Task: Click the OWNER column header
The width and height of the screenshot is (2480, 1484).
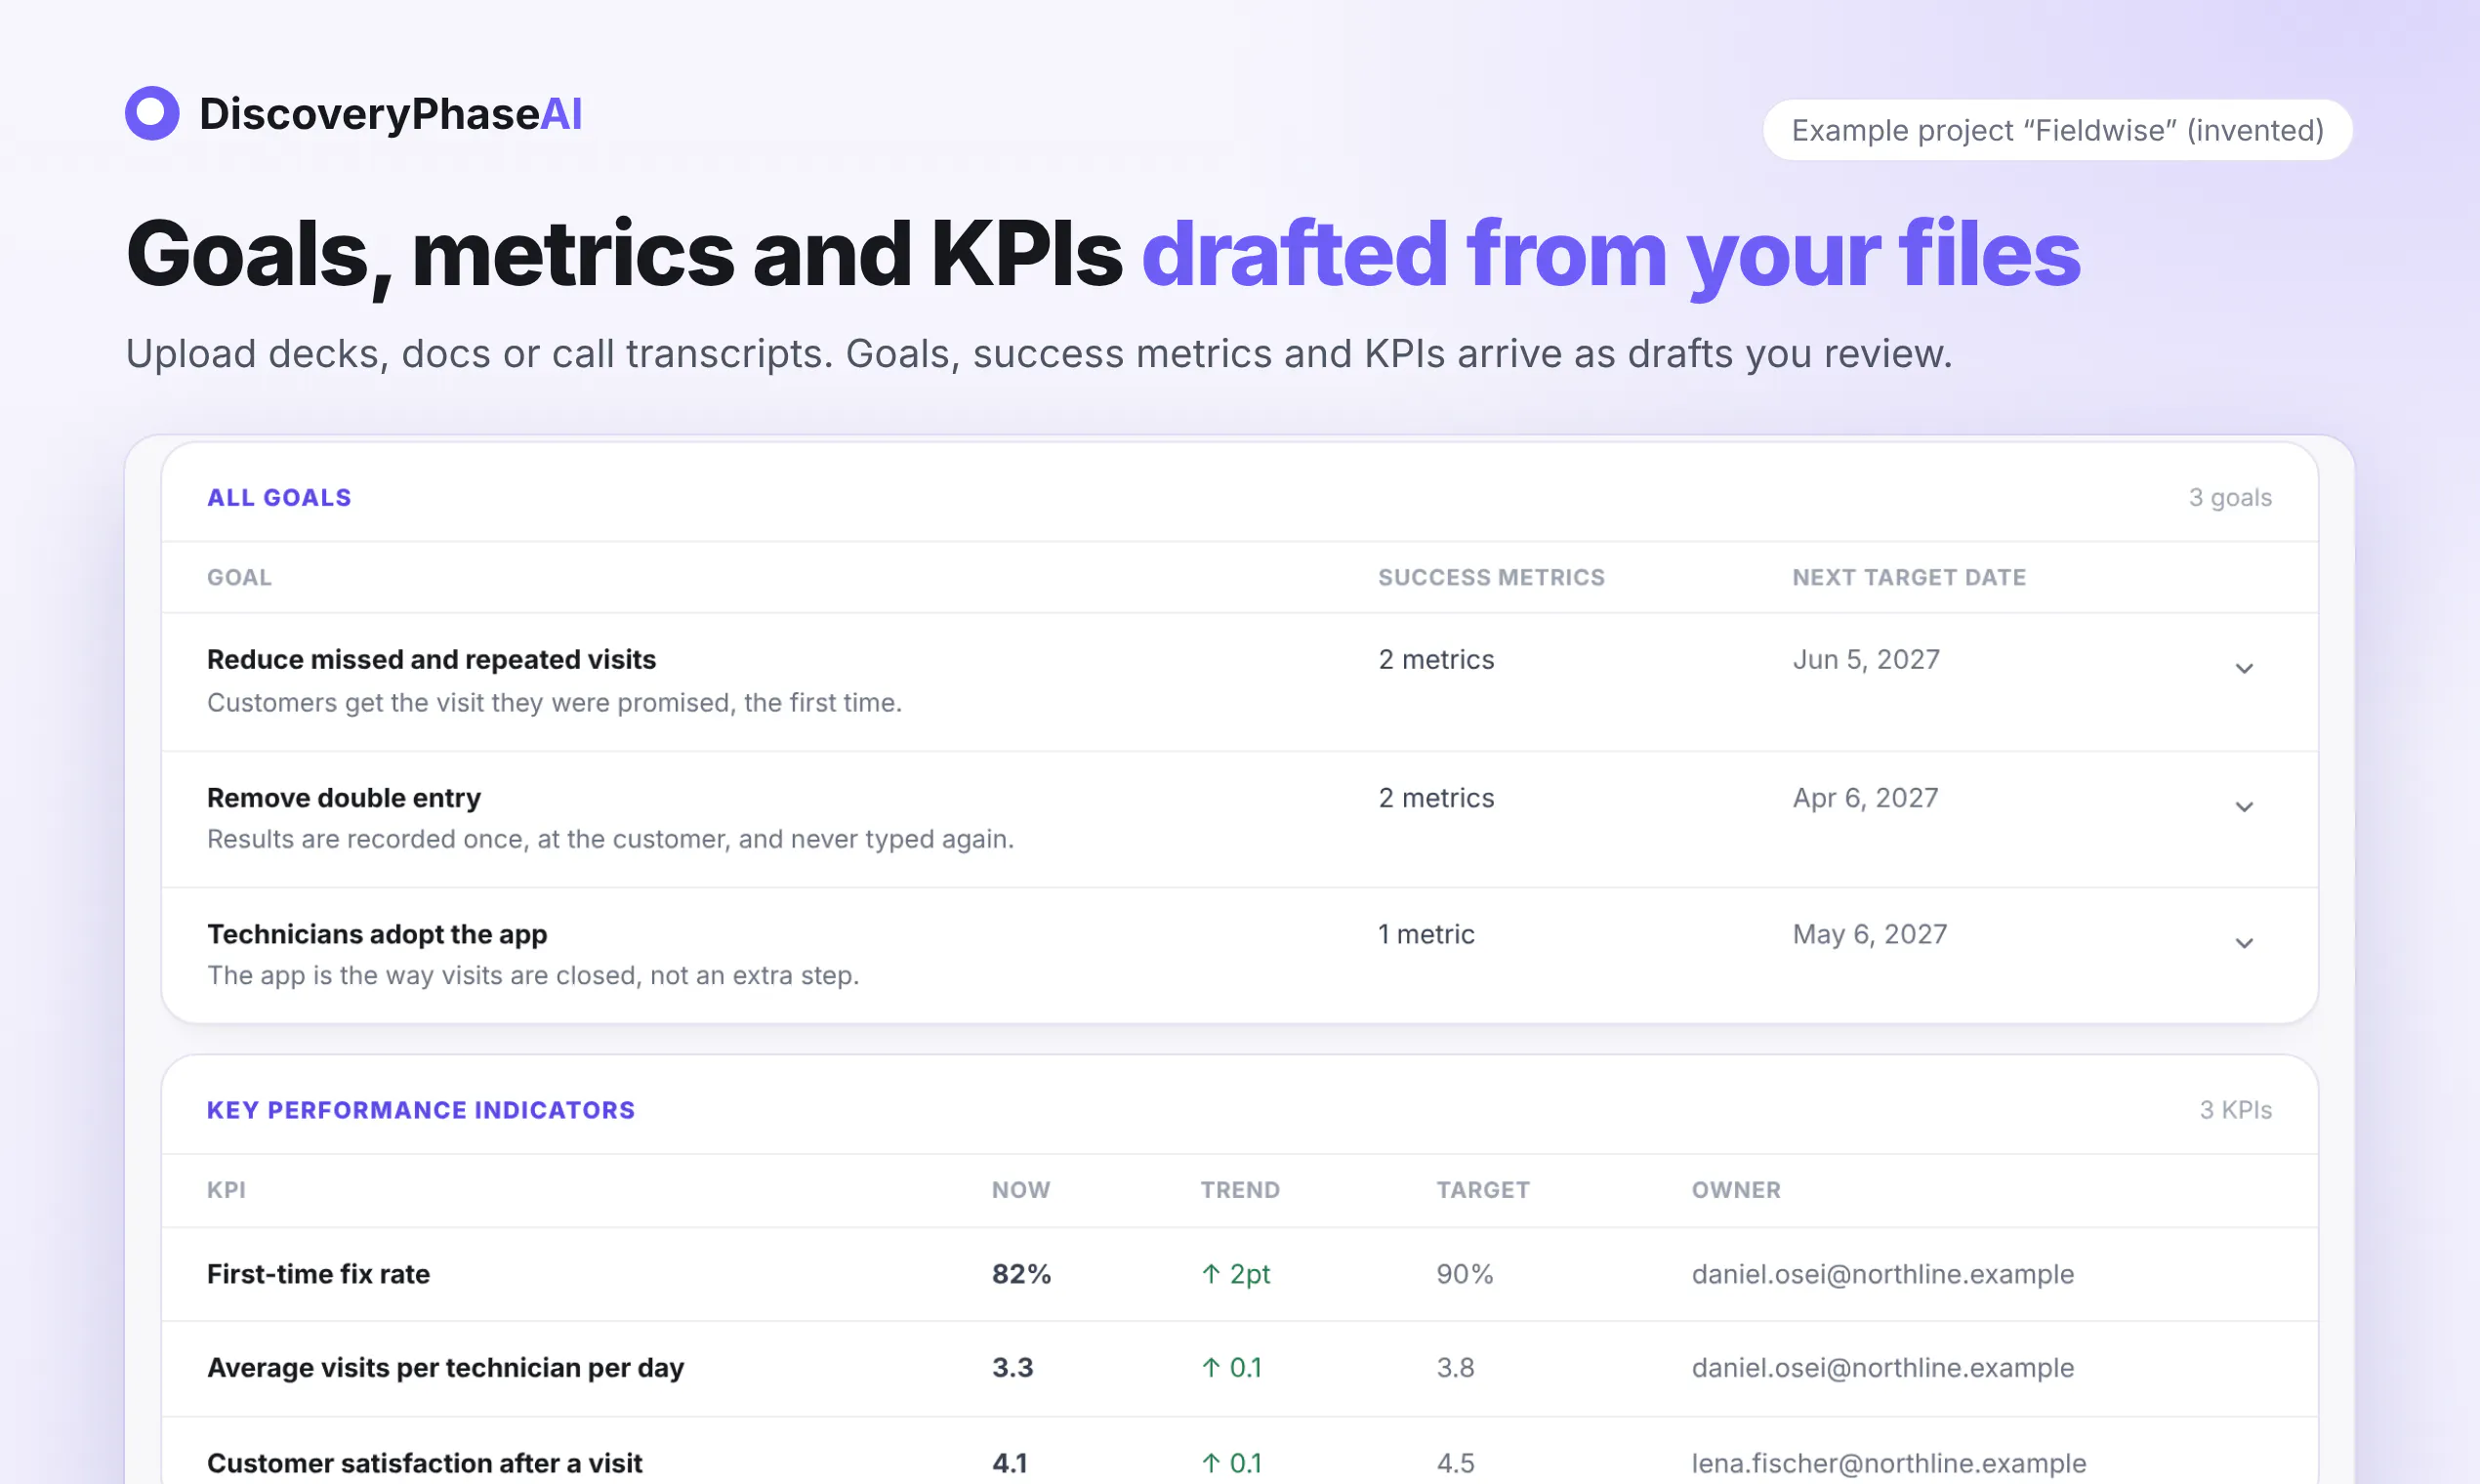Action: pyautogui.click(x=1736, y=1190)
